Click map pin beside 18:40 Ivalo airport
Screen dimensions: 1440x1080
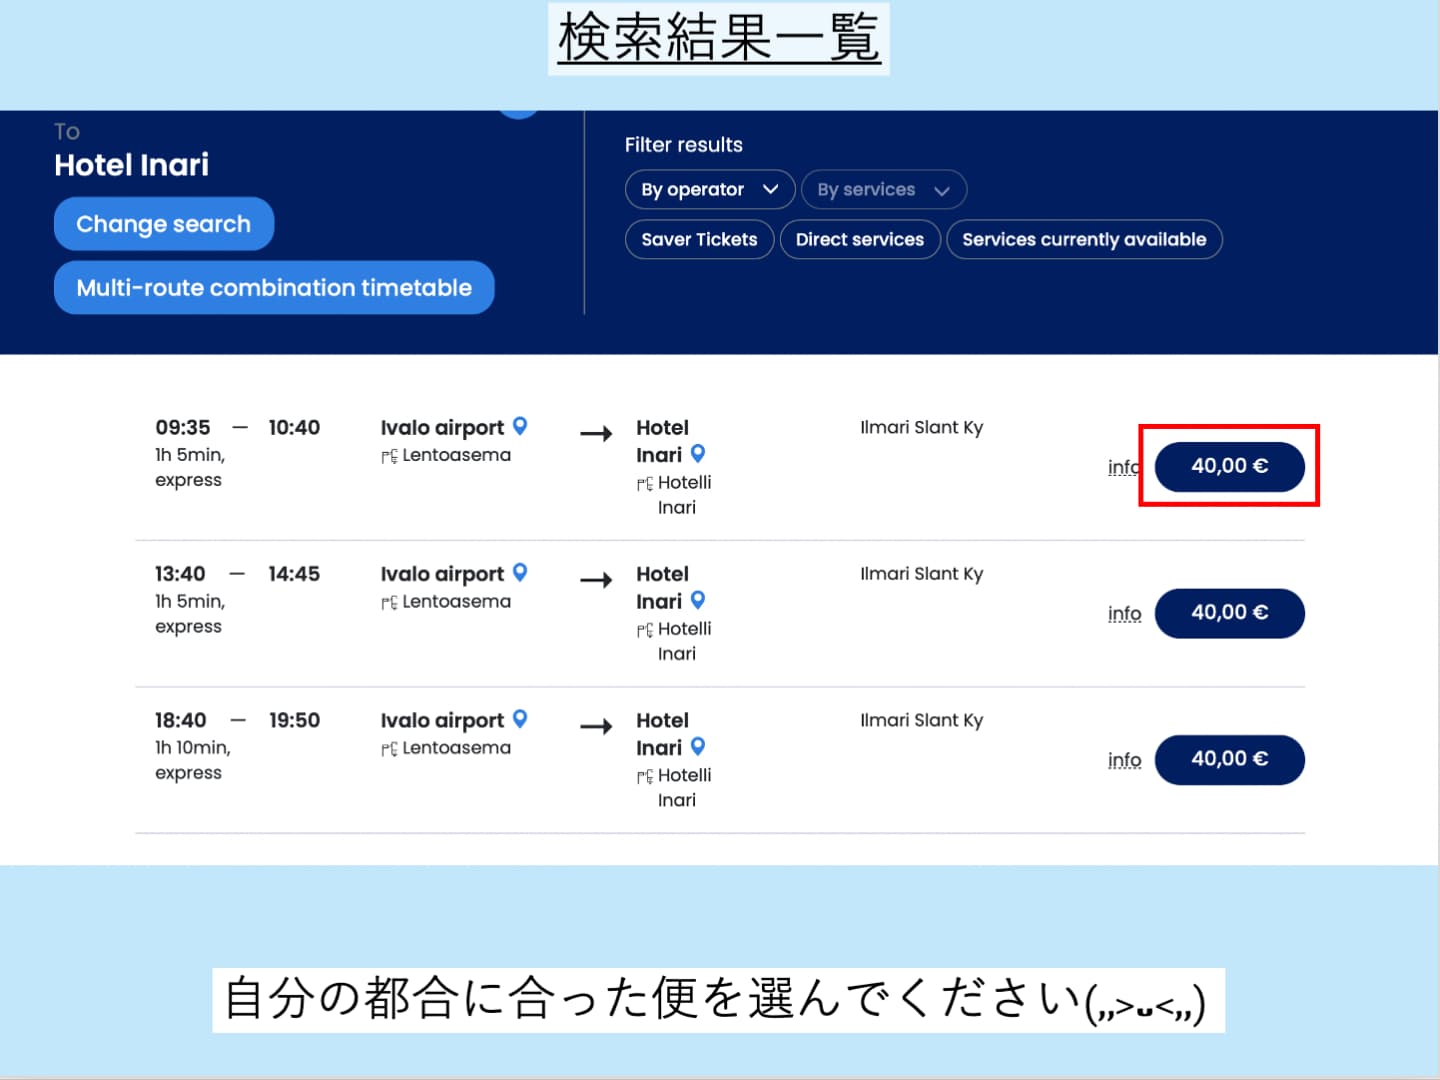pos(520,719)
